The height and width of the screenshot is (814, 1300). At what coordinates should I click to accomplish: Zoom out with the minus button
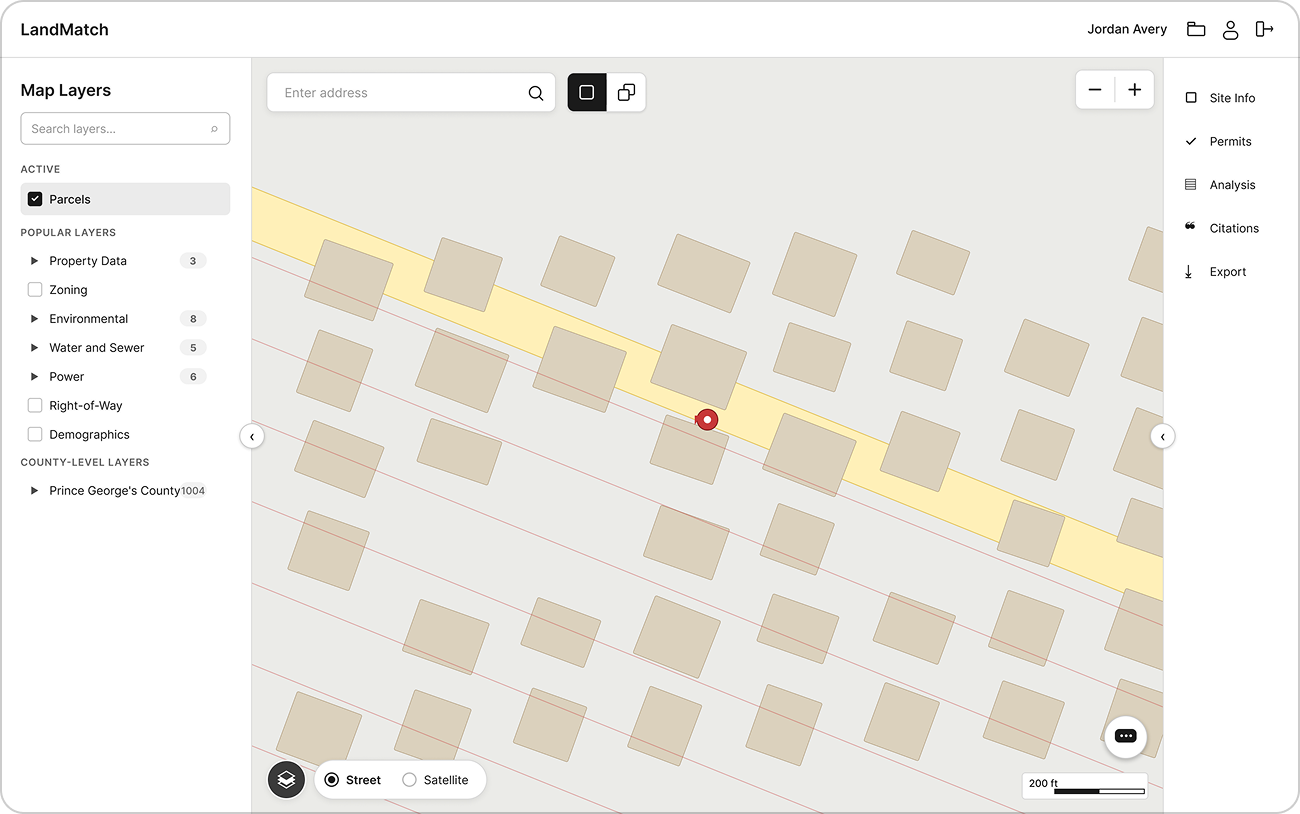tap(1095, 90)
